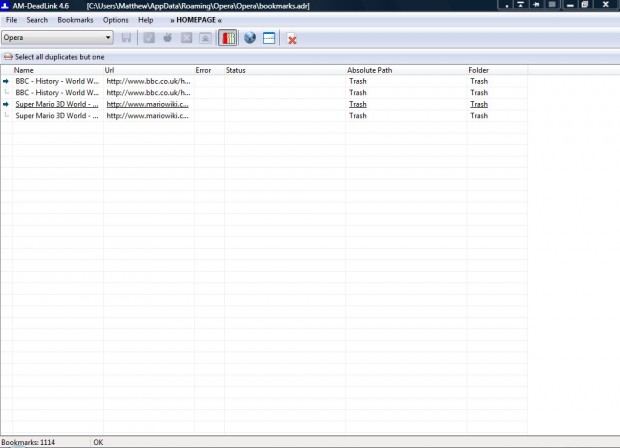Click the stay-on-top arrow icon in title bar
The width and height of the screenshot is (620, 448).
(521, 4)
